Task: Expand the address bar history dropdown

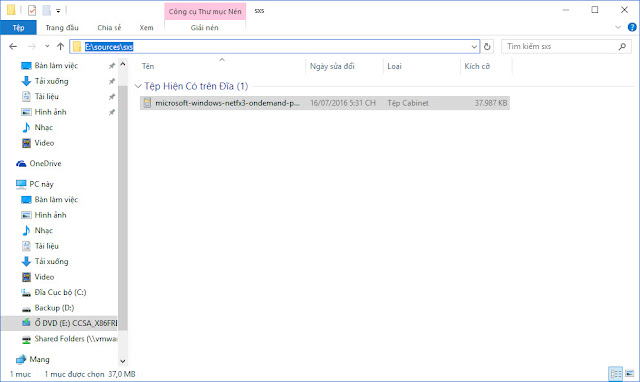Action: click(474, 47)
